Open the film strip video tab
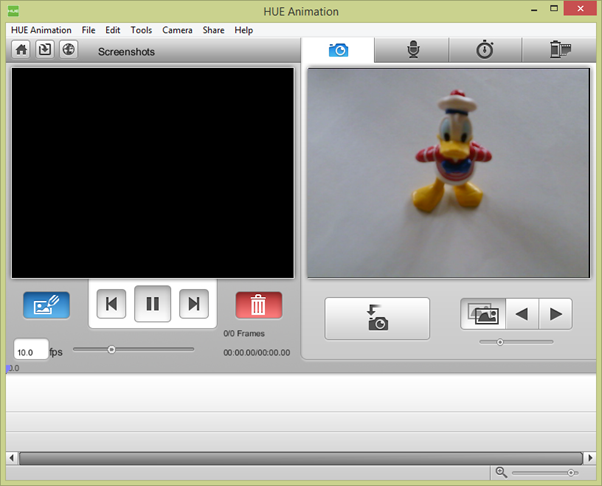This screenshot has height=486, width=602. tap(560, 50)
